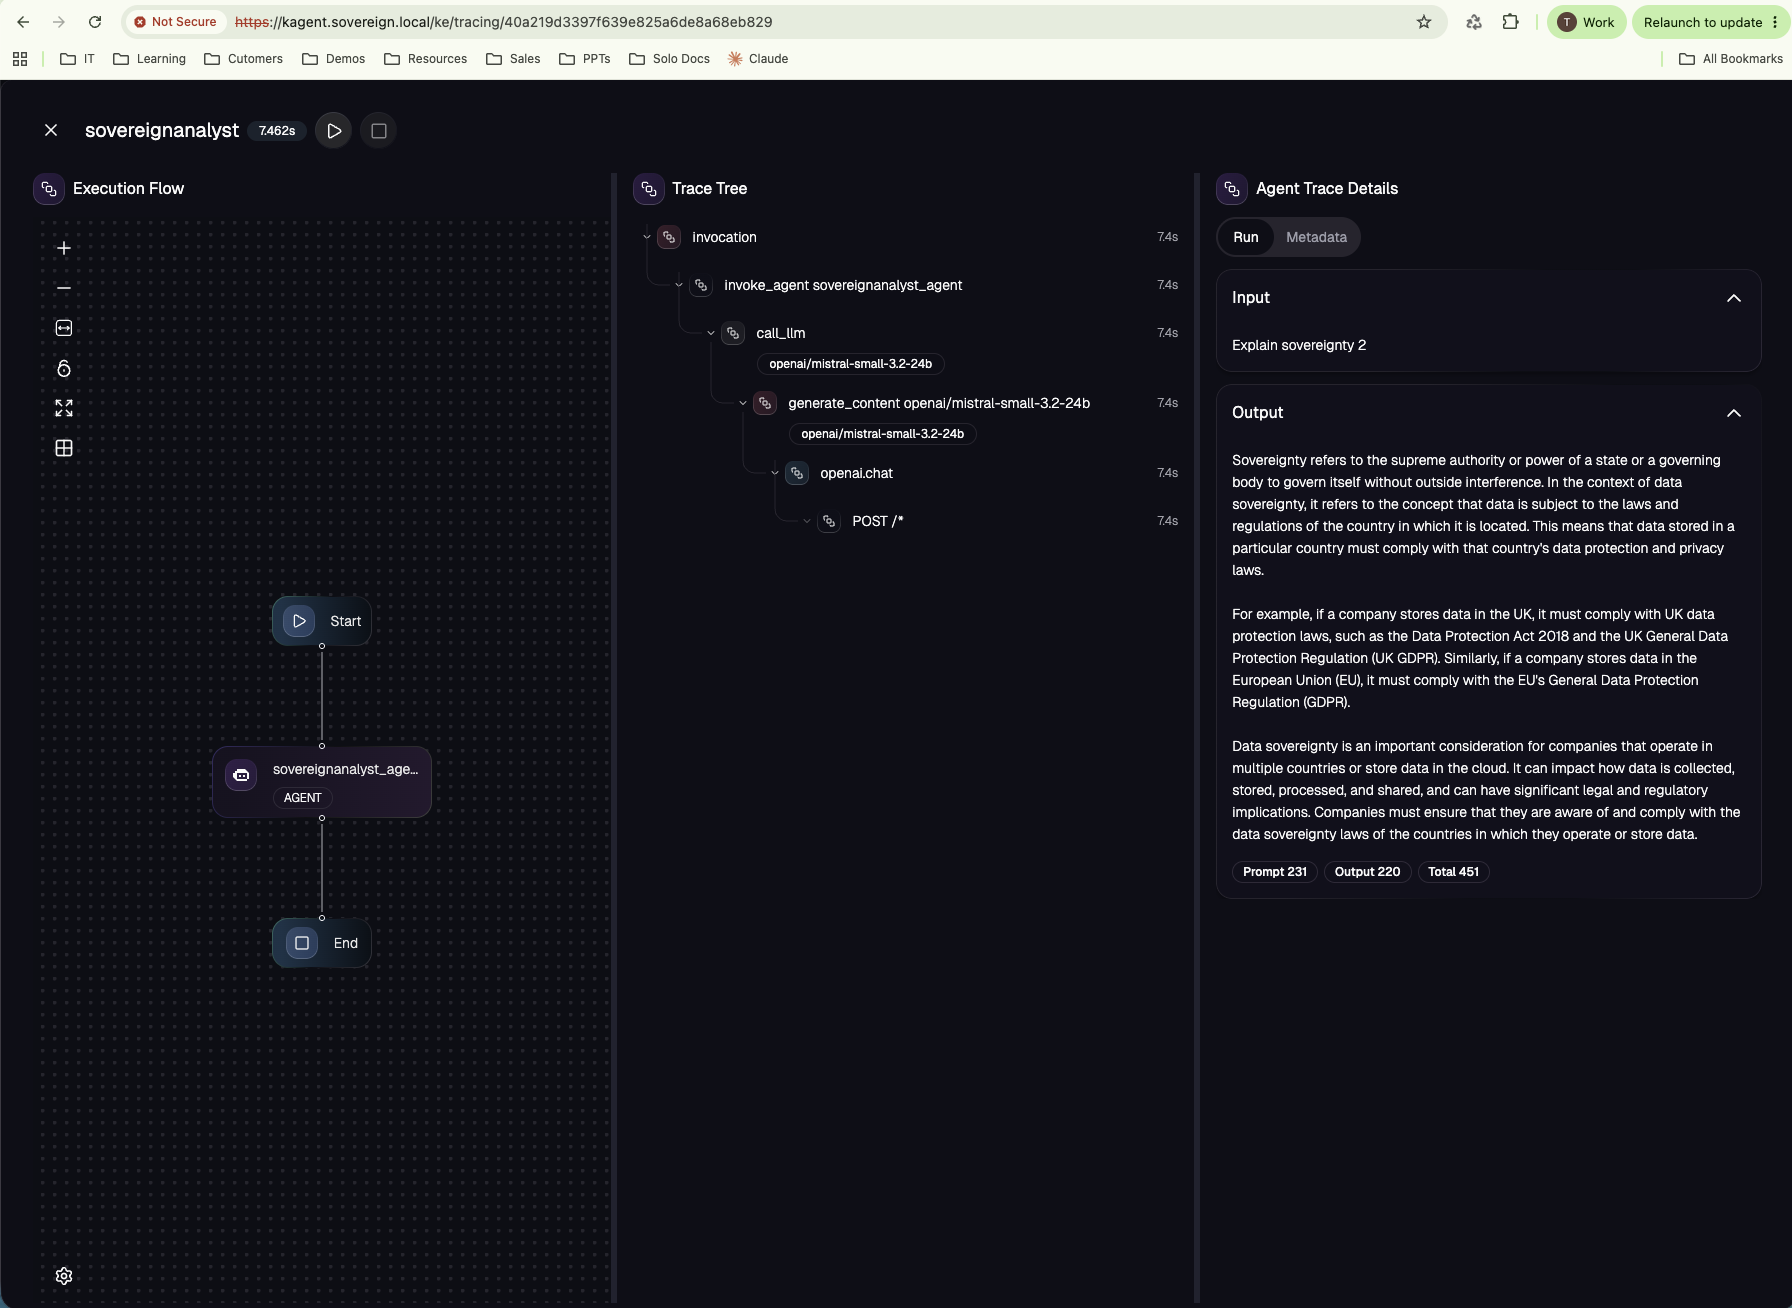The image size is (1792, 1308).
Task: Select the invocation span
Action: pyautogui.click(x=724, y=237)
